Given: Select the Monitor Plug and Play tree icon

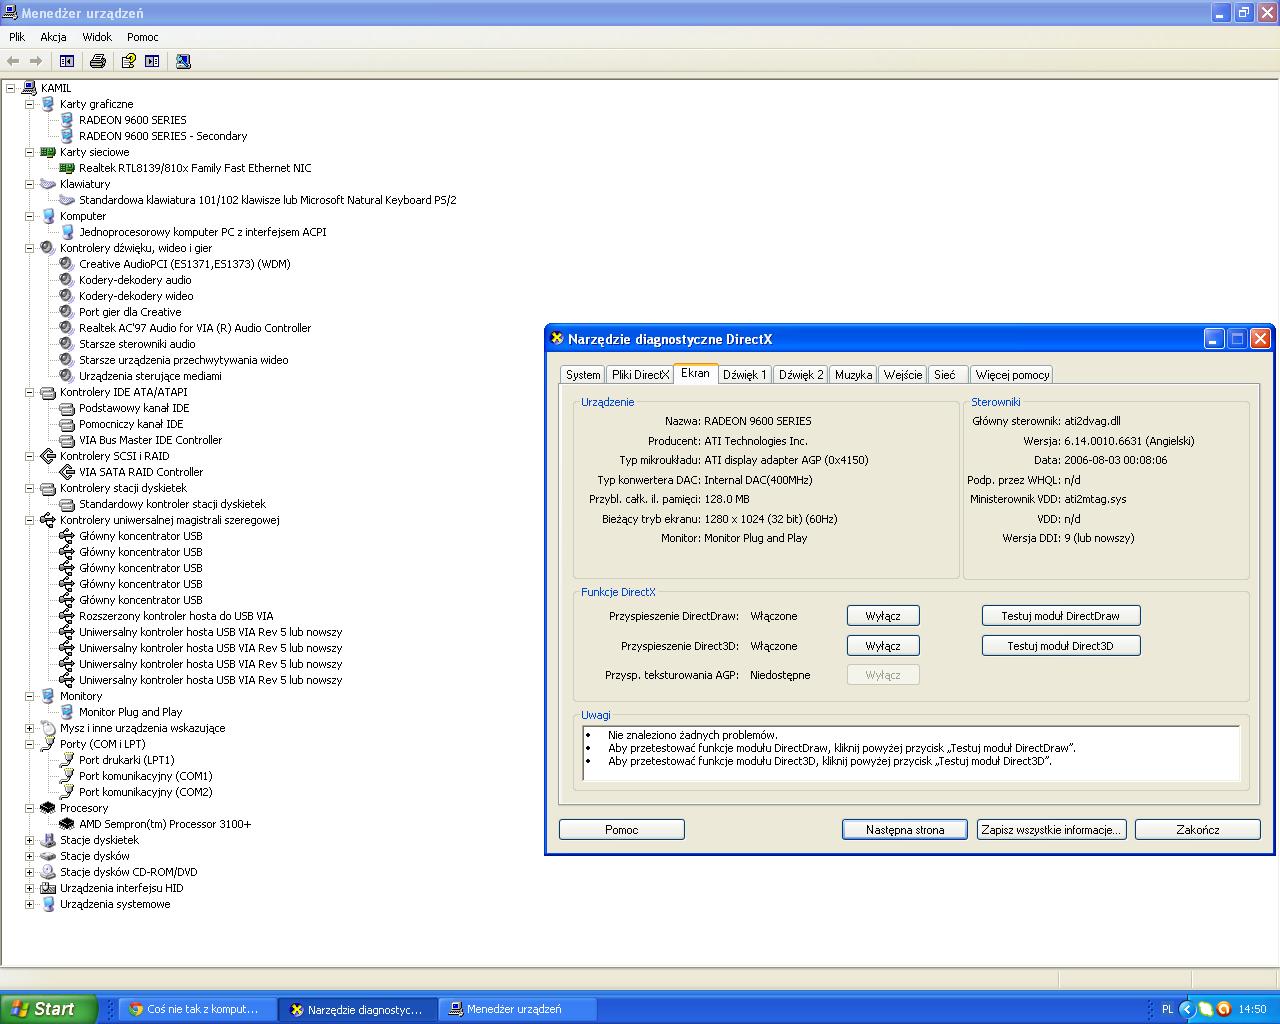Looking at the screenshot, I should (67, 712).
